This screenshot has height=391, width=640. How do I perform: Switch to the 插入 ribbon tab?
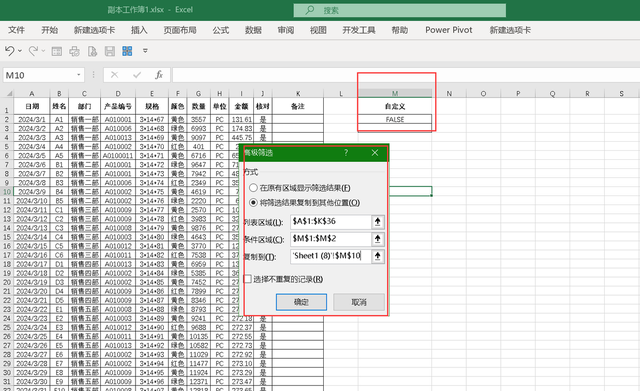point(139,30)
